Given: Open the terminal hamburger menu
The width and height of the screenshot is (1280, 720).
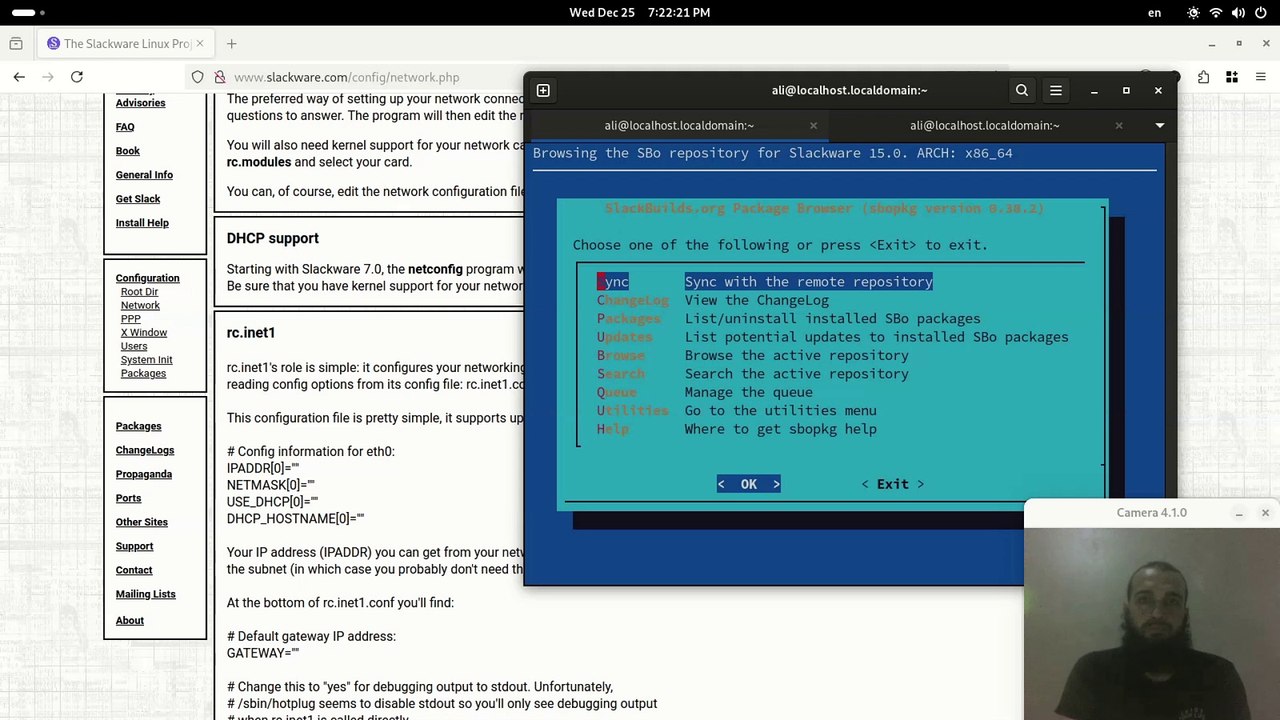Looking at the screenshot, I should click(x=1056, y=90).
